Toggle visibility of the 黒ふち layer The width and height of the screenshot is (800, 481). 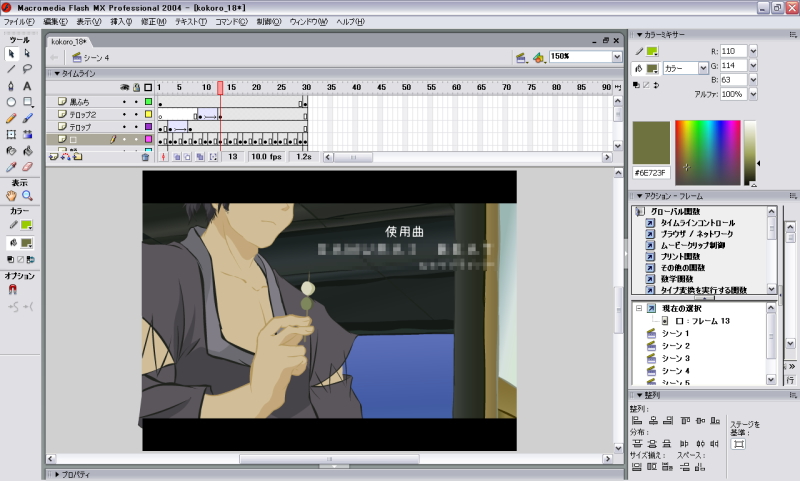click(124, 102)
